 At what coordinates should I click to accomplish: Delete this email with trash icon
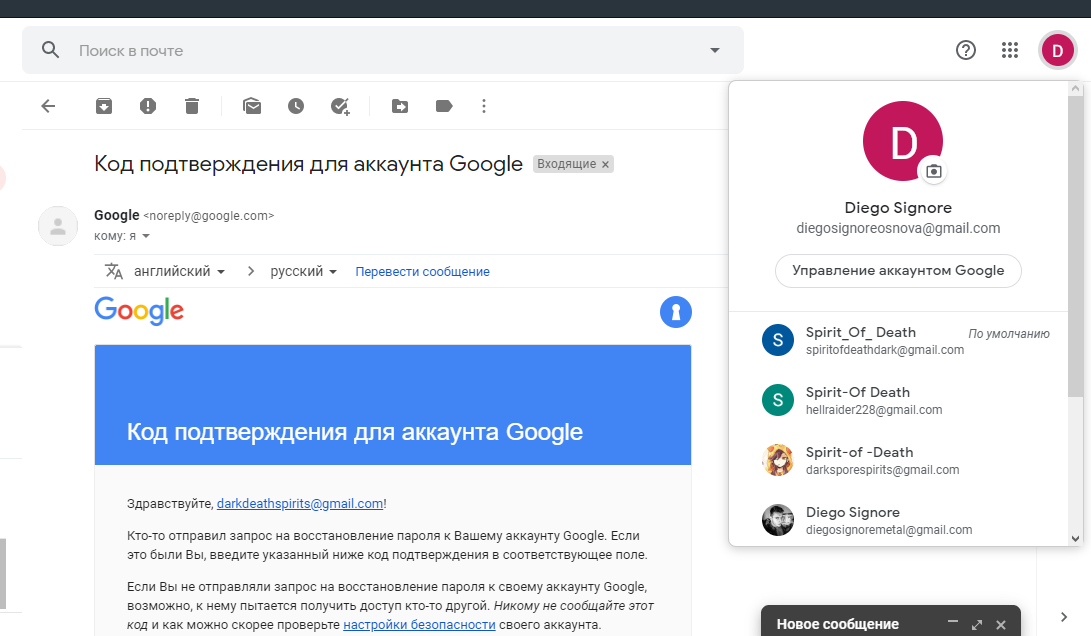(x=192, y=106)
